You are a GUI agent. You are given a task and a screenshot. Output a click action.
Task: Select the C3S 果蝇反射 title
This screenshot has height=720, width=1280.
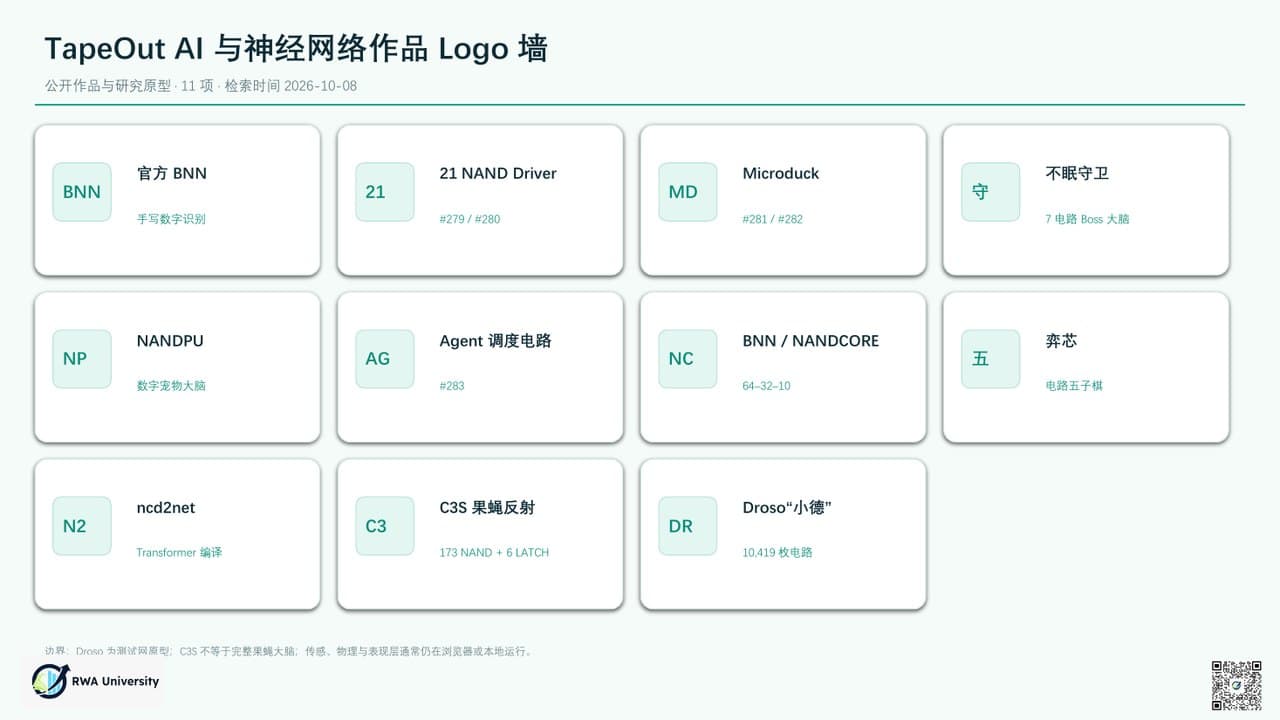[487, 507]
